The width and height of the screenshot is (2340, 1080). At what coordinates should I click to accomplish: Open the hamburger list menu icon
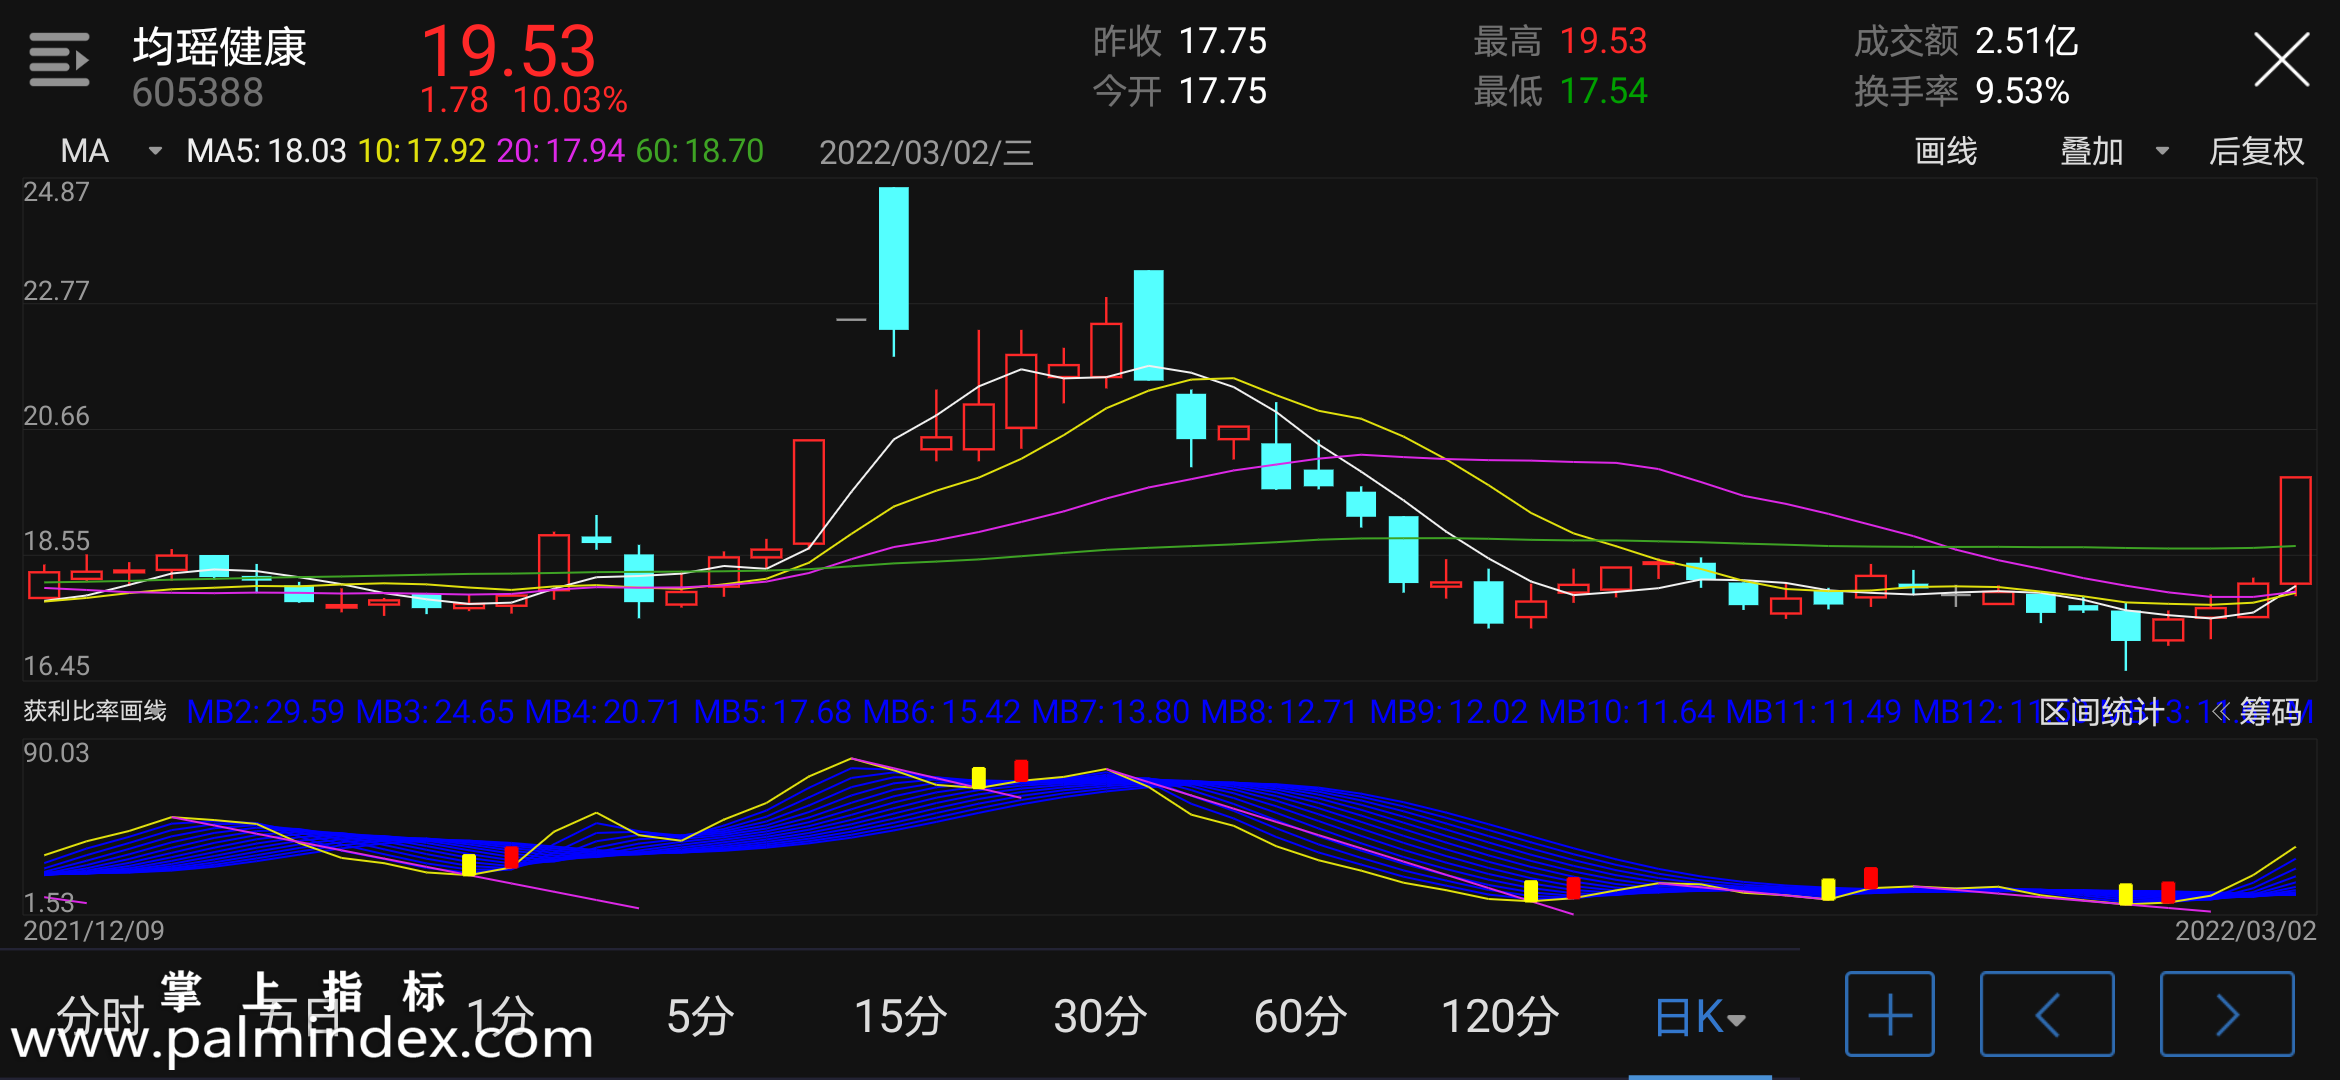click(59, 60)
